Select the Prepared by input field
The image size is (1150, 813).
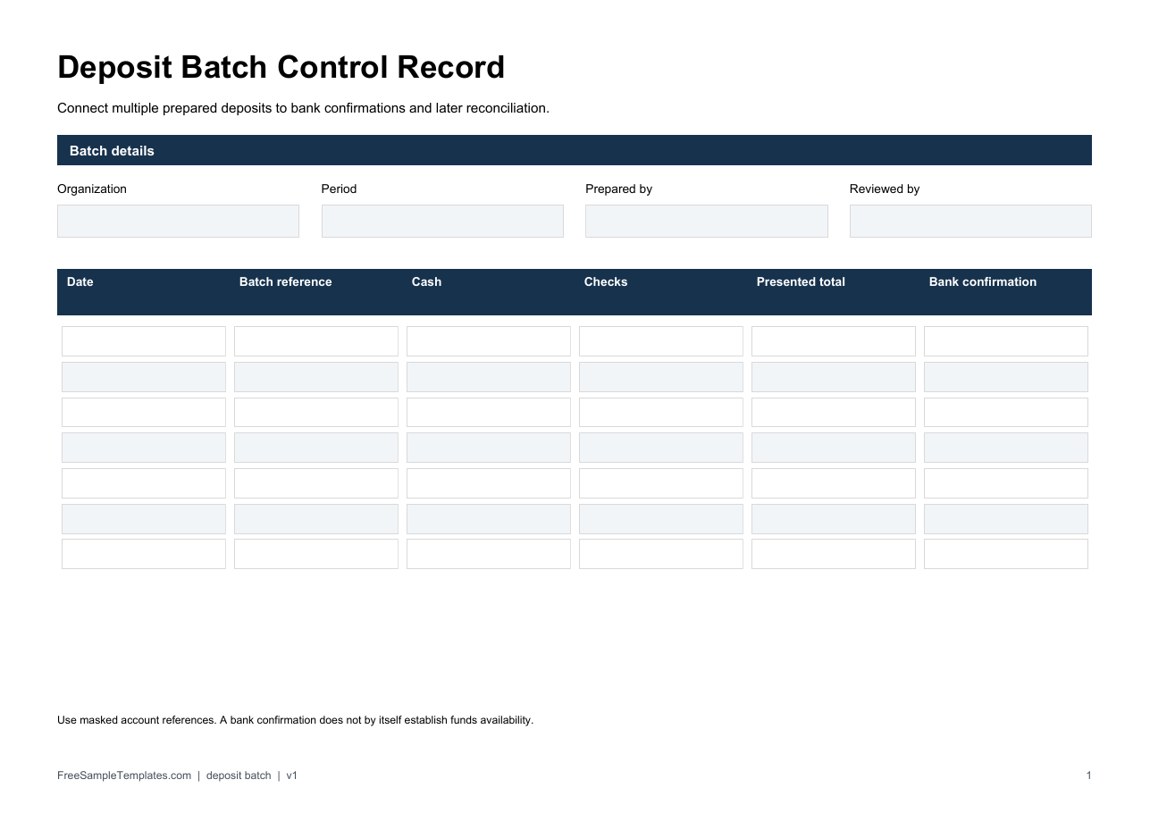[x=706, y=221]
